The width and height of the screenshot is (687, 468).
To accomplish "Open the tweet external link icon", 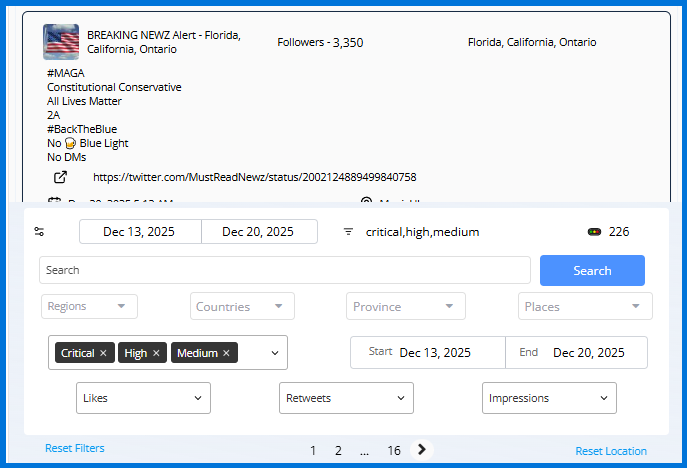I will point(60,177).
